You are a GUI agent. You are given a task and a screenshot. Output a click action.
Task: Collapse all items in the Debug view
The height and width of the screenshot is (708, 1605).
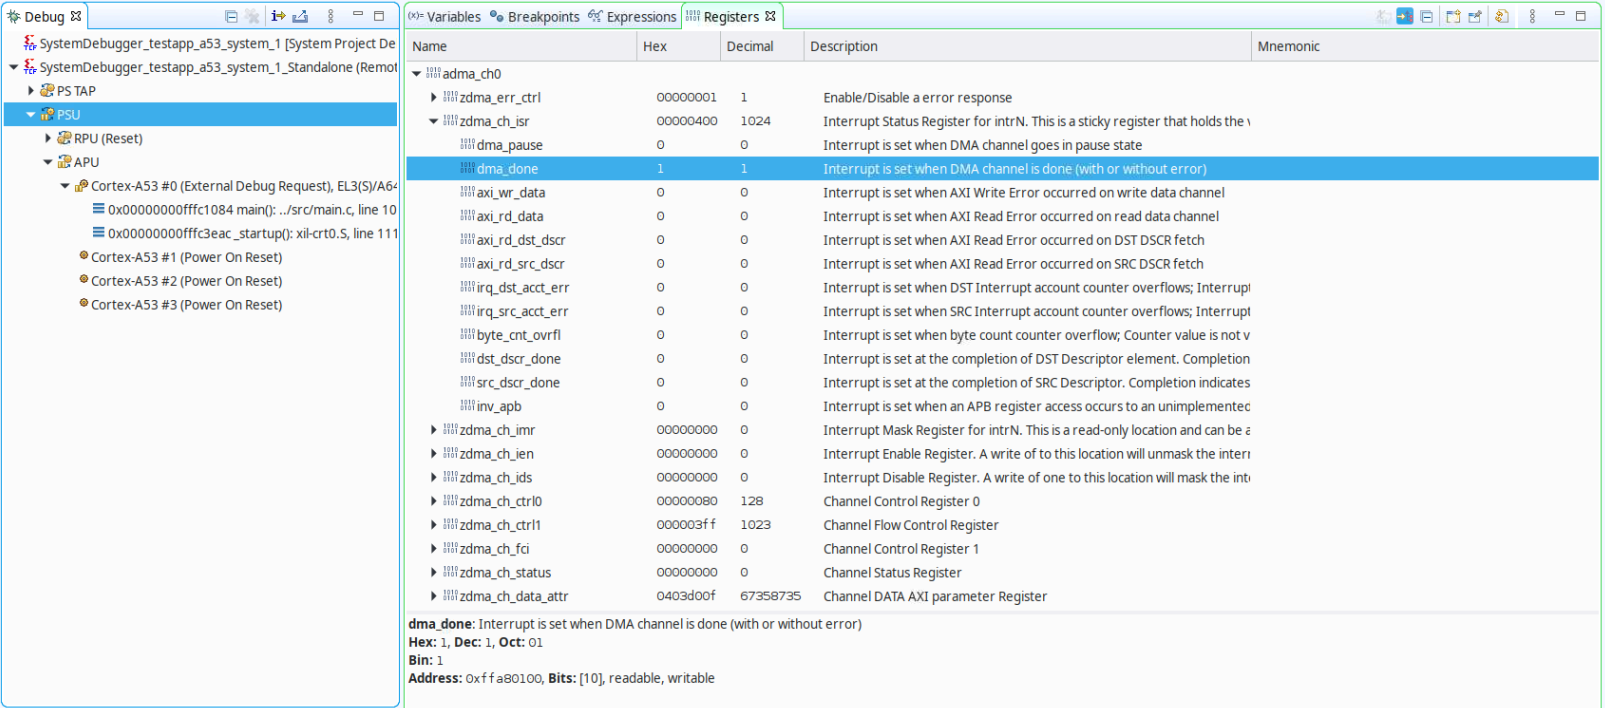click(231, 16)
